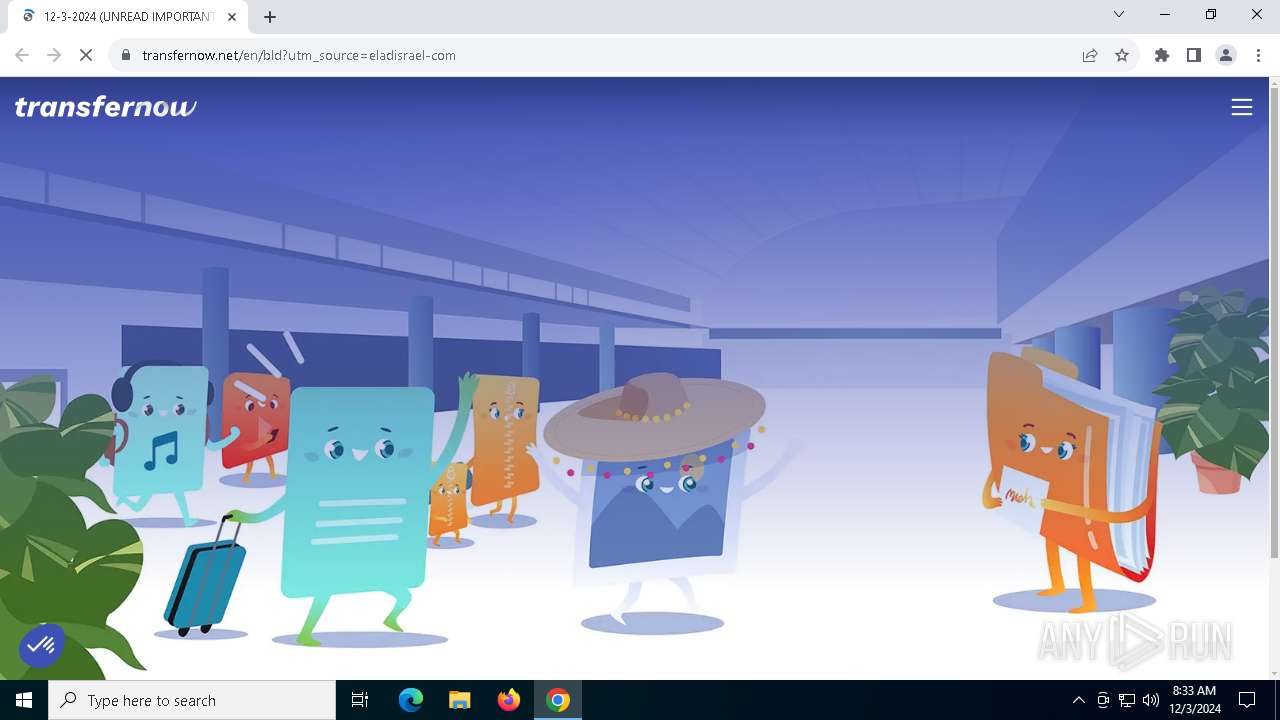Open the Windows Start menu
This screenshot has width=1280, height=720.
pos(24,700)
